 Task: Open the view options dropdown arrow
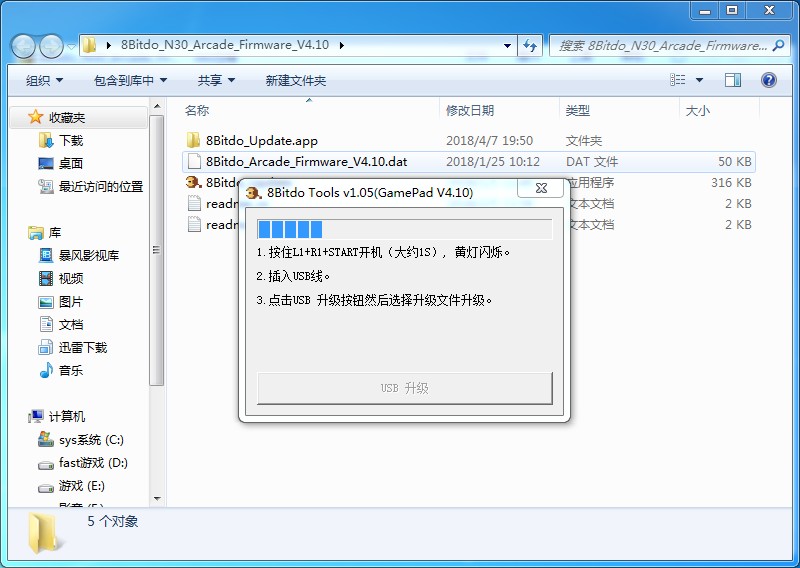pos(699,80)
